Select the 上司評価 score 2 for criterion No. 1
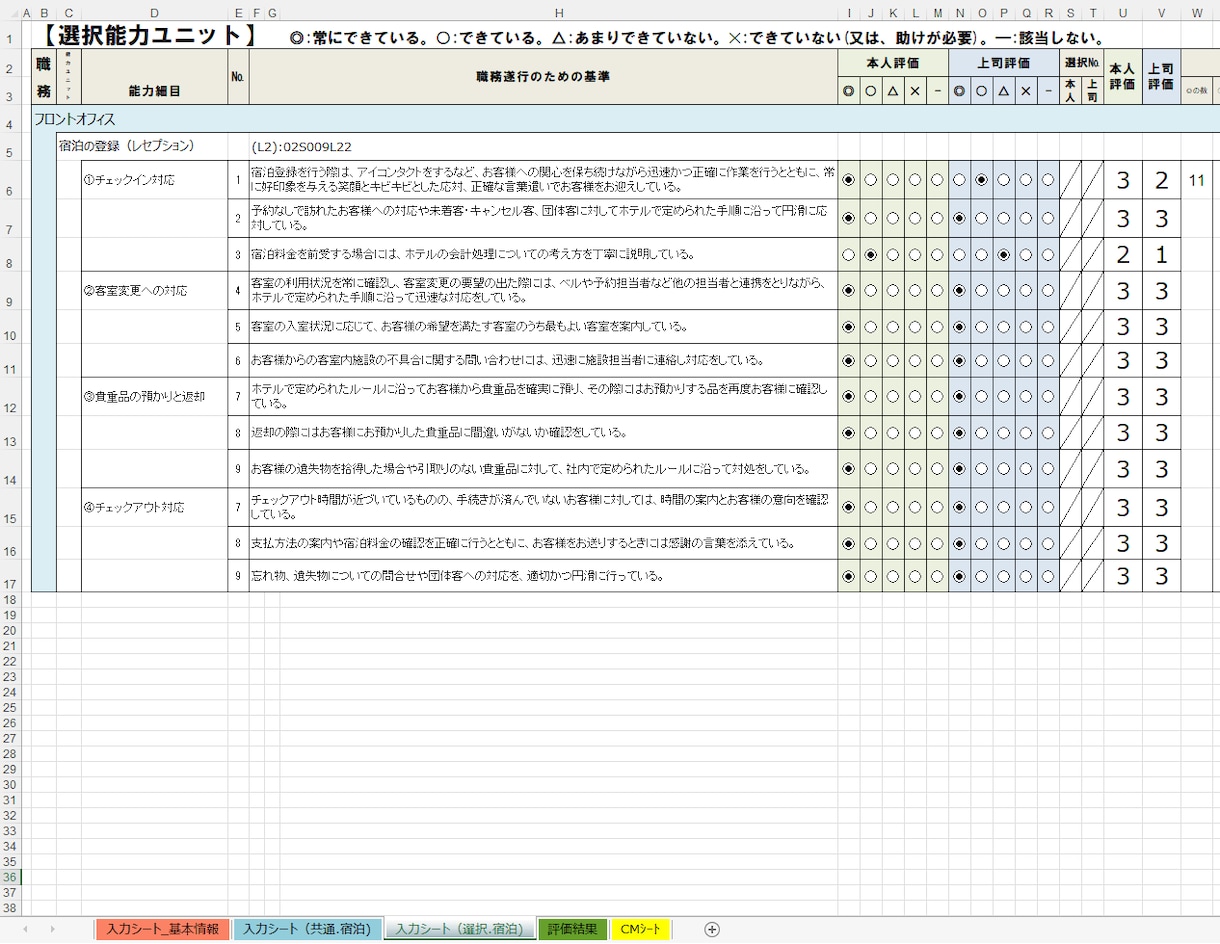Image resolution: width=1220 pixels, height=944 pixels. [1161, 180]
